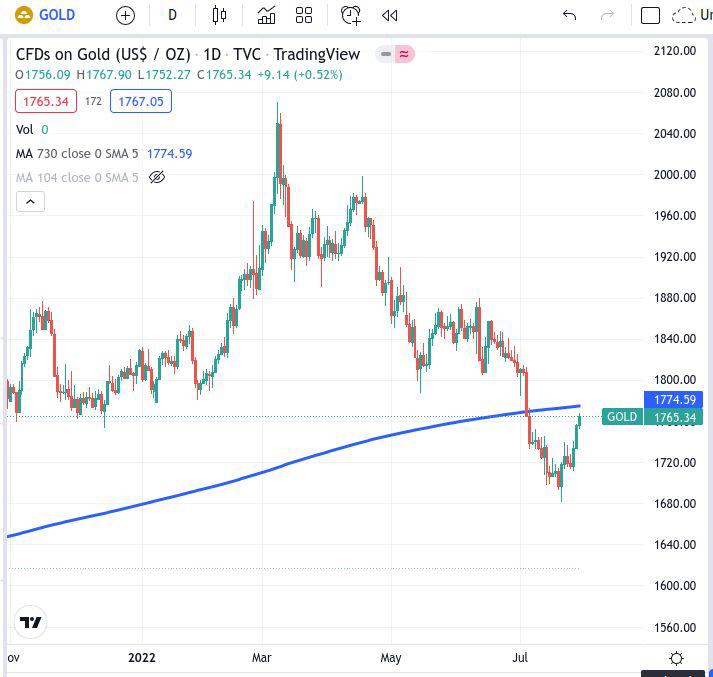The width and height of the screenshot is (713, 677).
Task: Show the hidden MA 104 indicator
Action: [x=157, y=178]
